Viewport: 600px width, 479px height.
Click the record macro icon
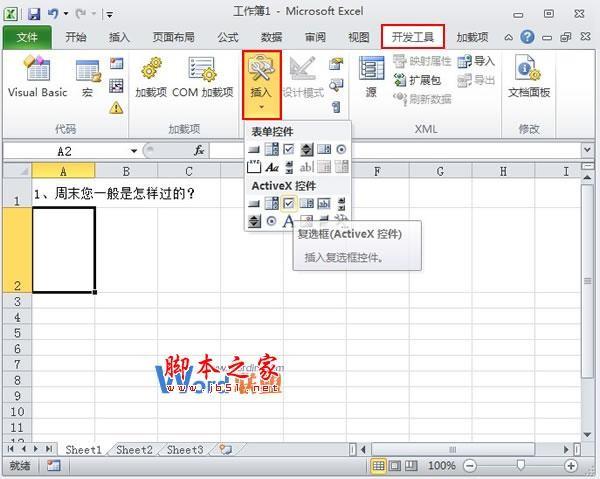[116, 63]
